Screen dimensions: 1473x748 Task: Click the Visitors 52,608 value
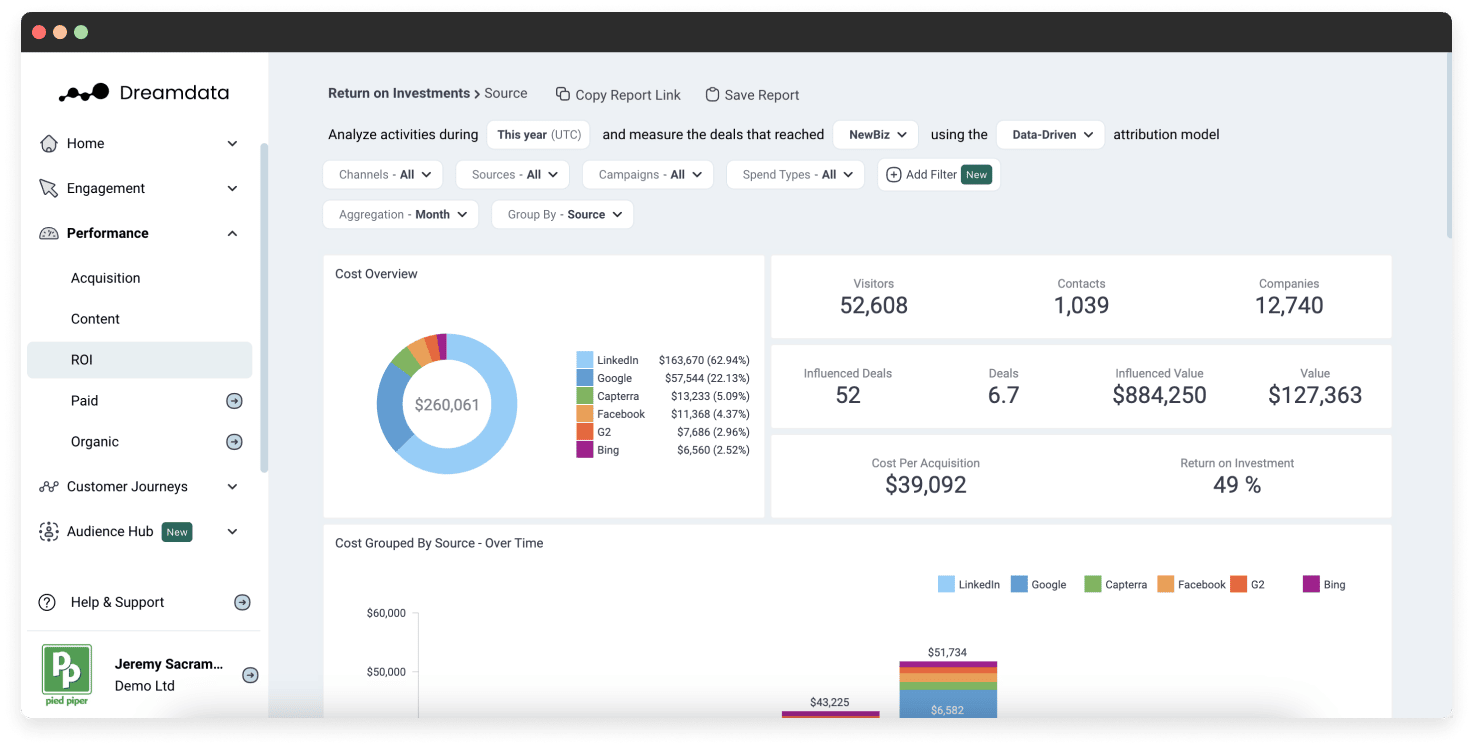tap(874, 306)
